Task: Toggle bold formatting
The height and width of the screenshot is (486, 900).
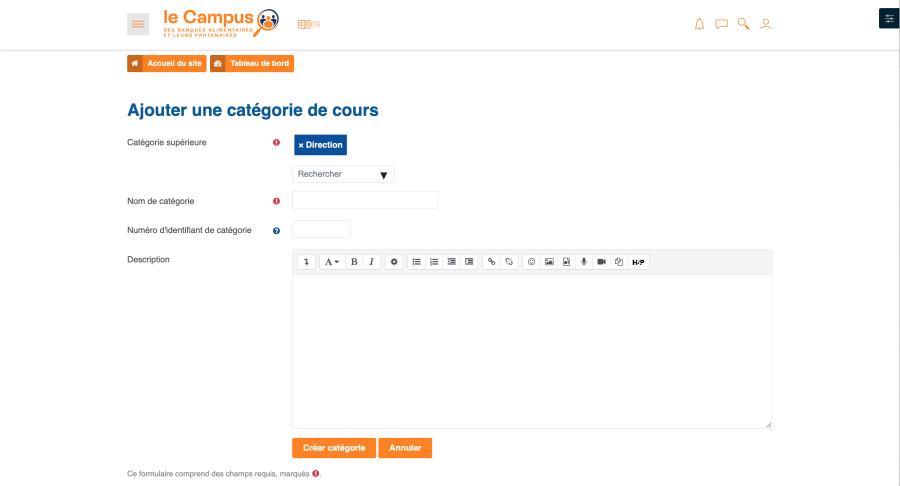Action: [354, 262]
